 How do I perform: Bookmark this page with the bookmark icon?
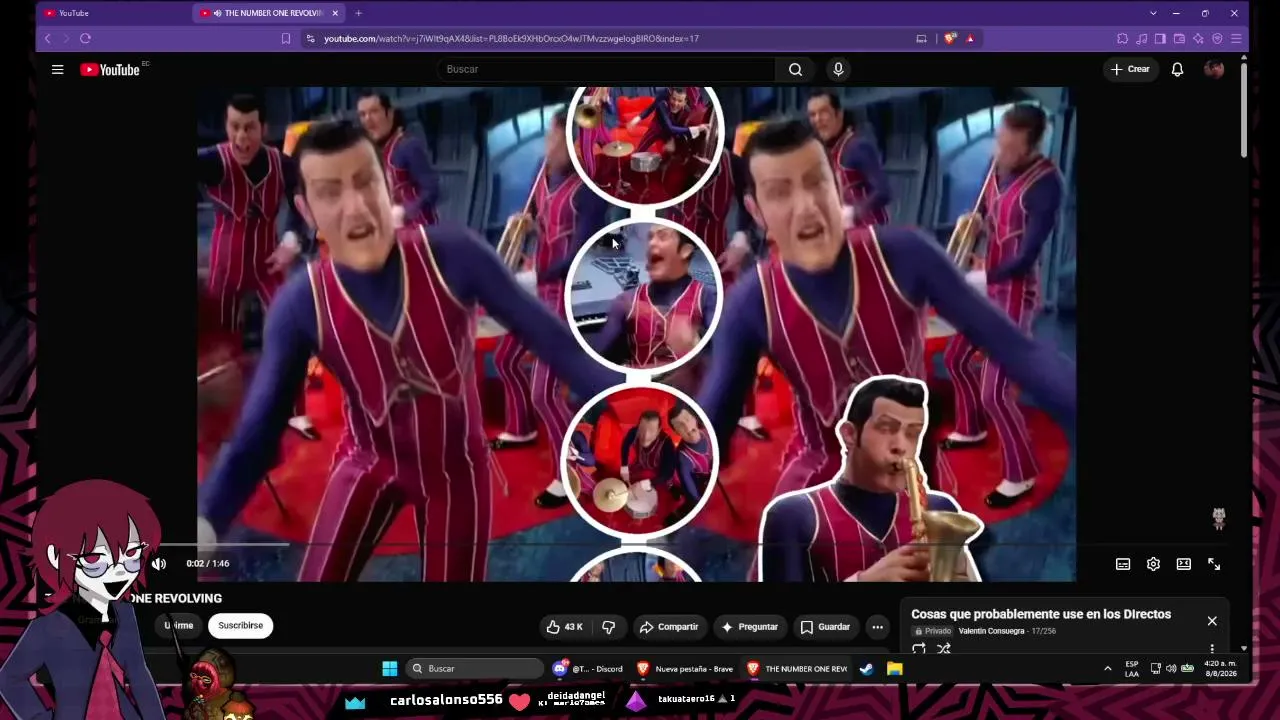click(x=286, y=39)
